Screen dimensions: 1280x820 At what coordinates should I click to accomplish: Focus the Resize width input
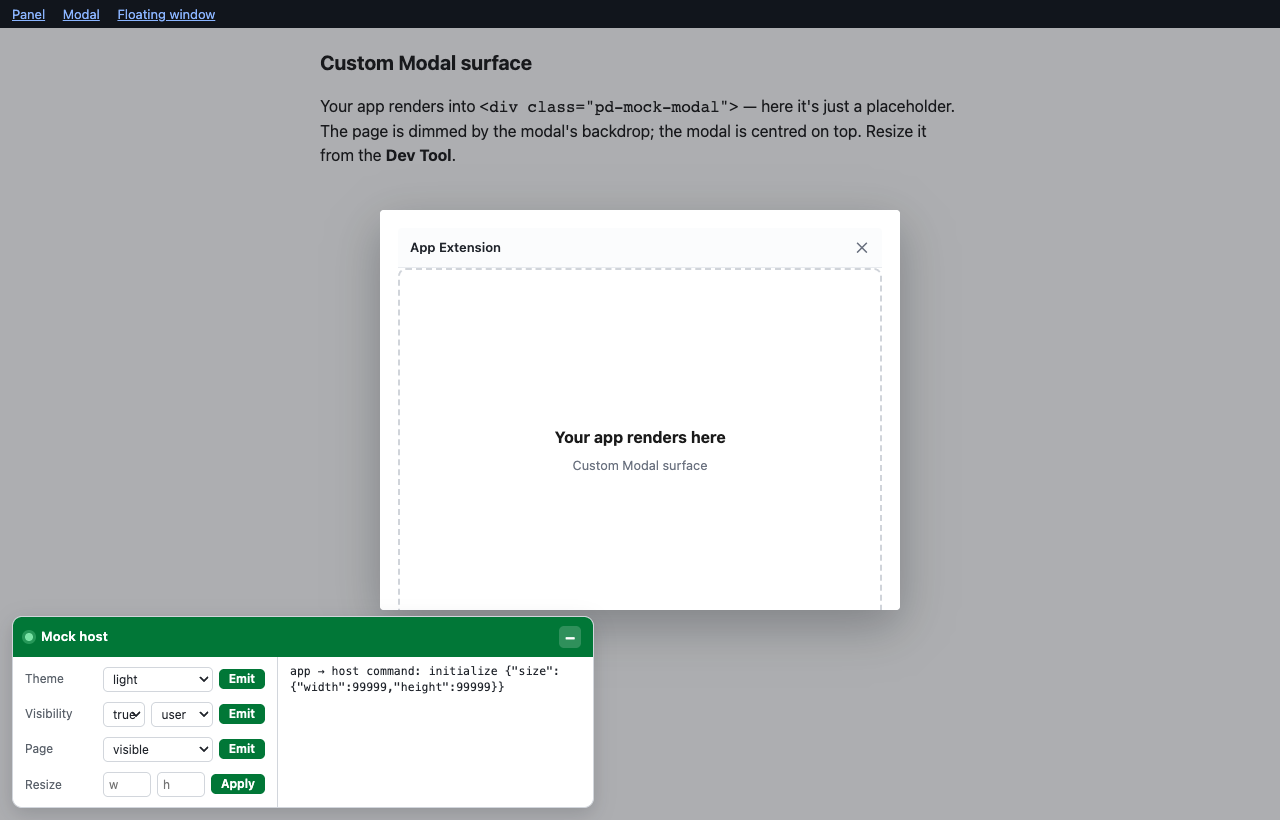(x=127, y=784)
